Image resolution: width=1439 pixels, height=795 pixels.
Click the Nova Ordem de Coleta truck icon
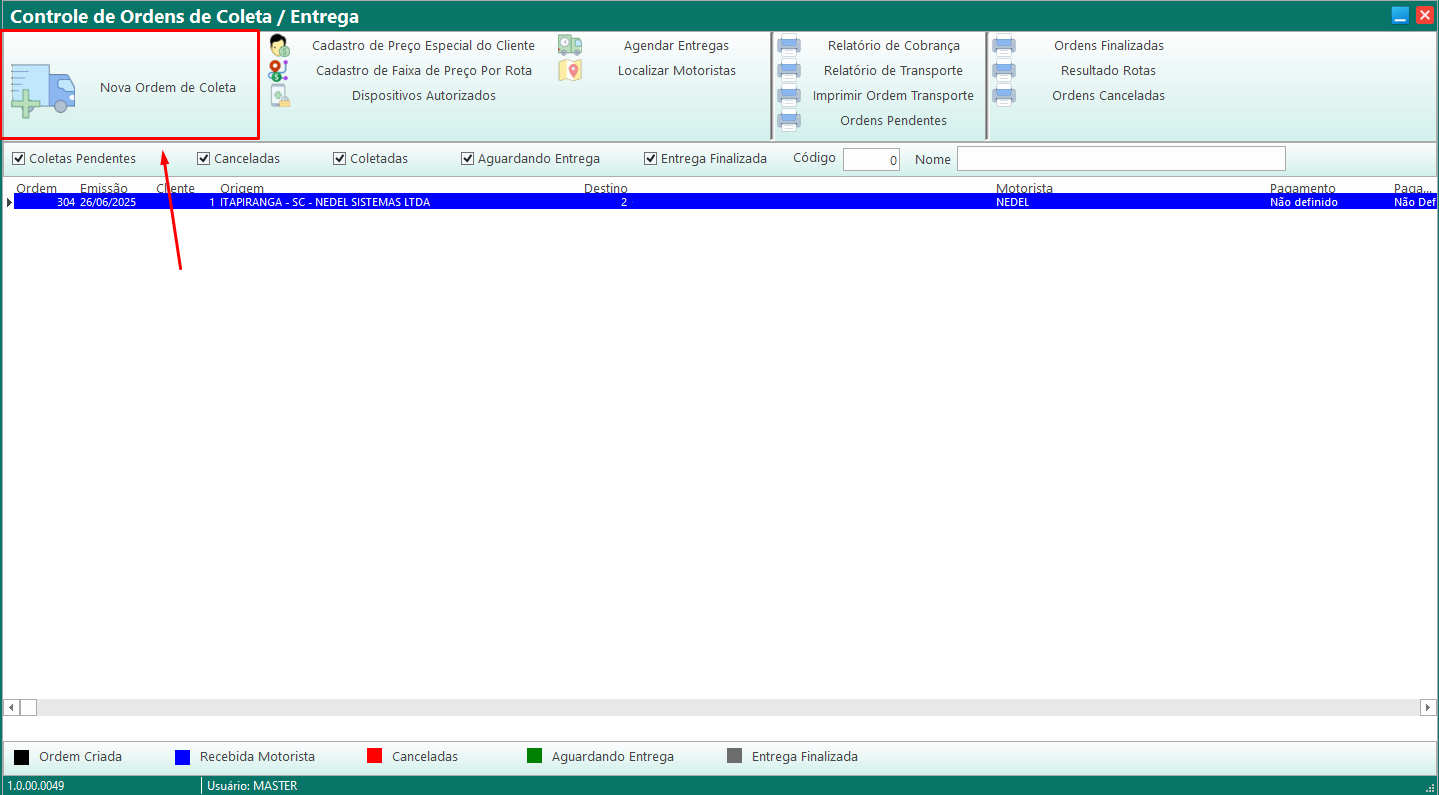pyautogui.click(x=43, y=88)
